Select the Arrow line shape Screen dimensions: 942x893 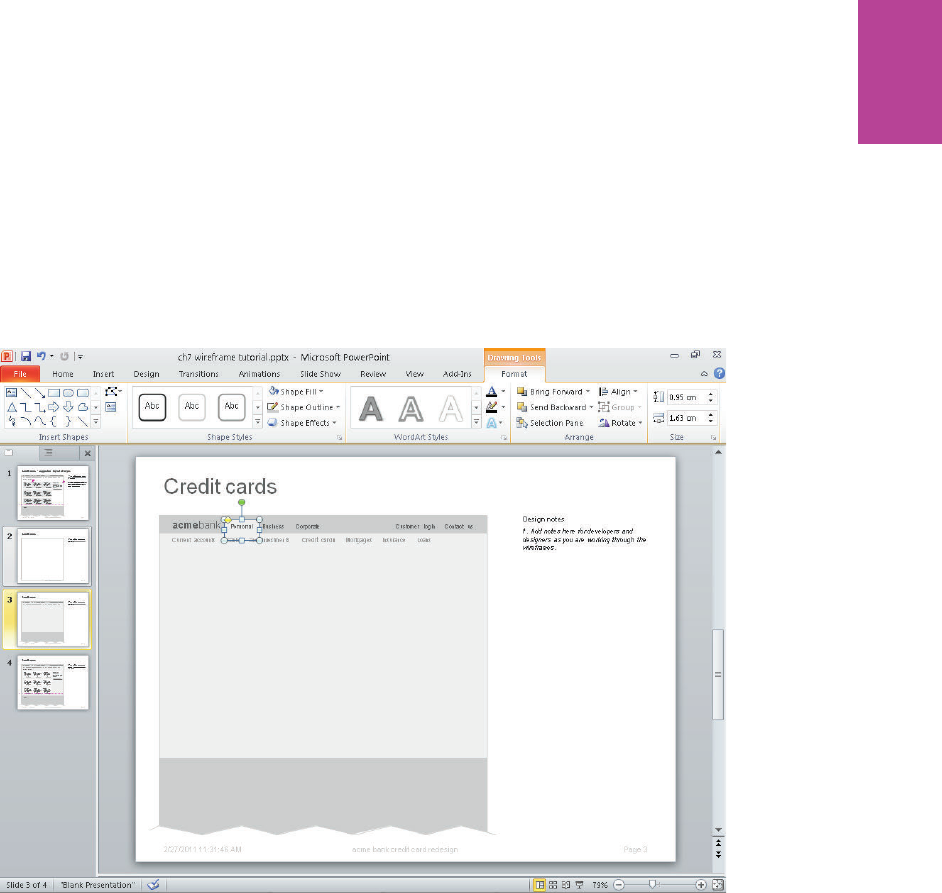pos(40,393)
